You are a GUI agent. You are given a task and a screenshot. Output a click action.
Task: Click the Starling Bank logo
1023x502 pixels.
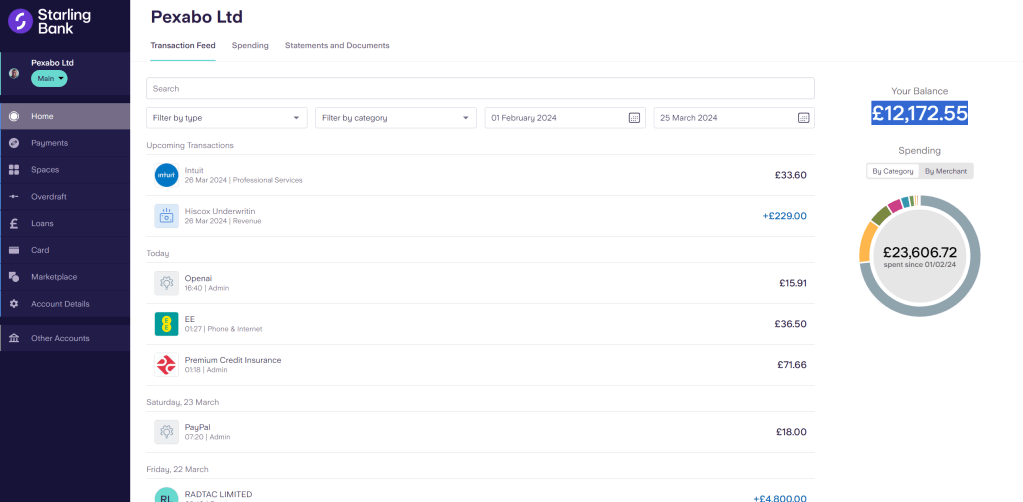click(x=50, y=22)
